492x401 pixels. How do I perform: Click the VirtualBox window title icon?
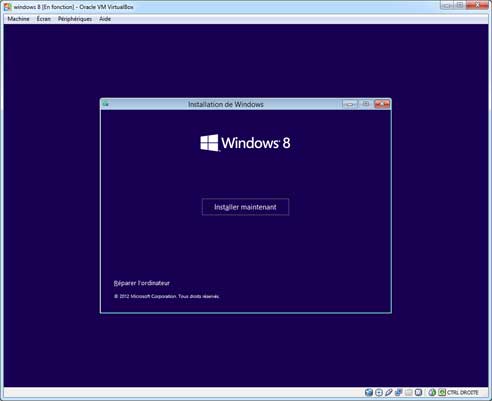point(8,7)
